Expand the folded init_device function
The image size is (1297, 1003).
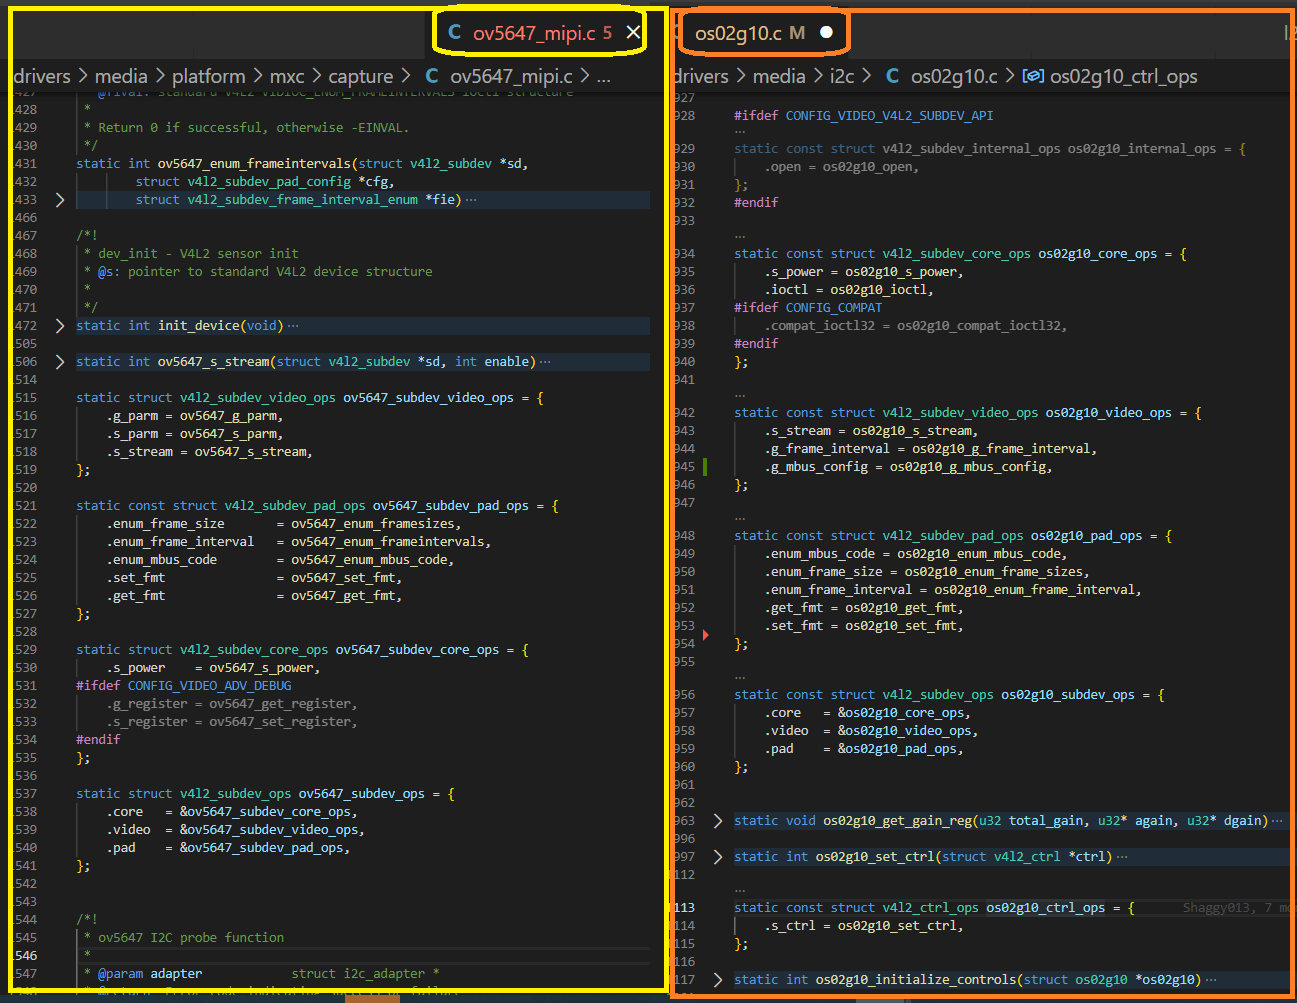point(60,326)
